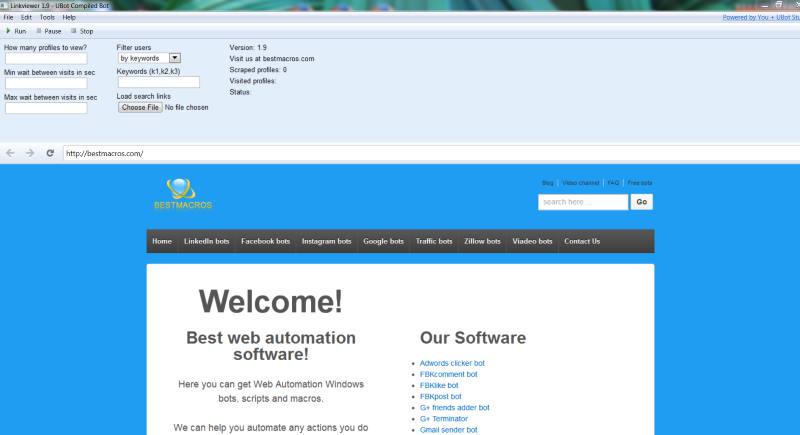Click Choose File for search links
Viewport: 800px width, 435px height.
pyautogui.click(x=140, y=108)
